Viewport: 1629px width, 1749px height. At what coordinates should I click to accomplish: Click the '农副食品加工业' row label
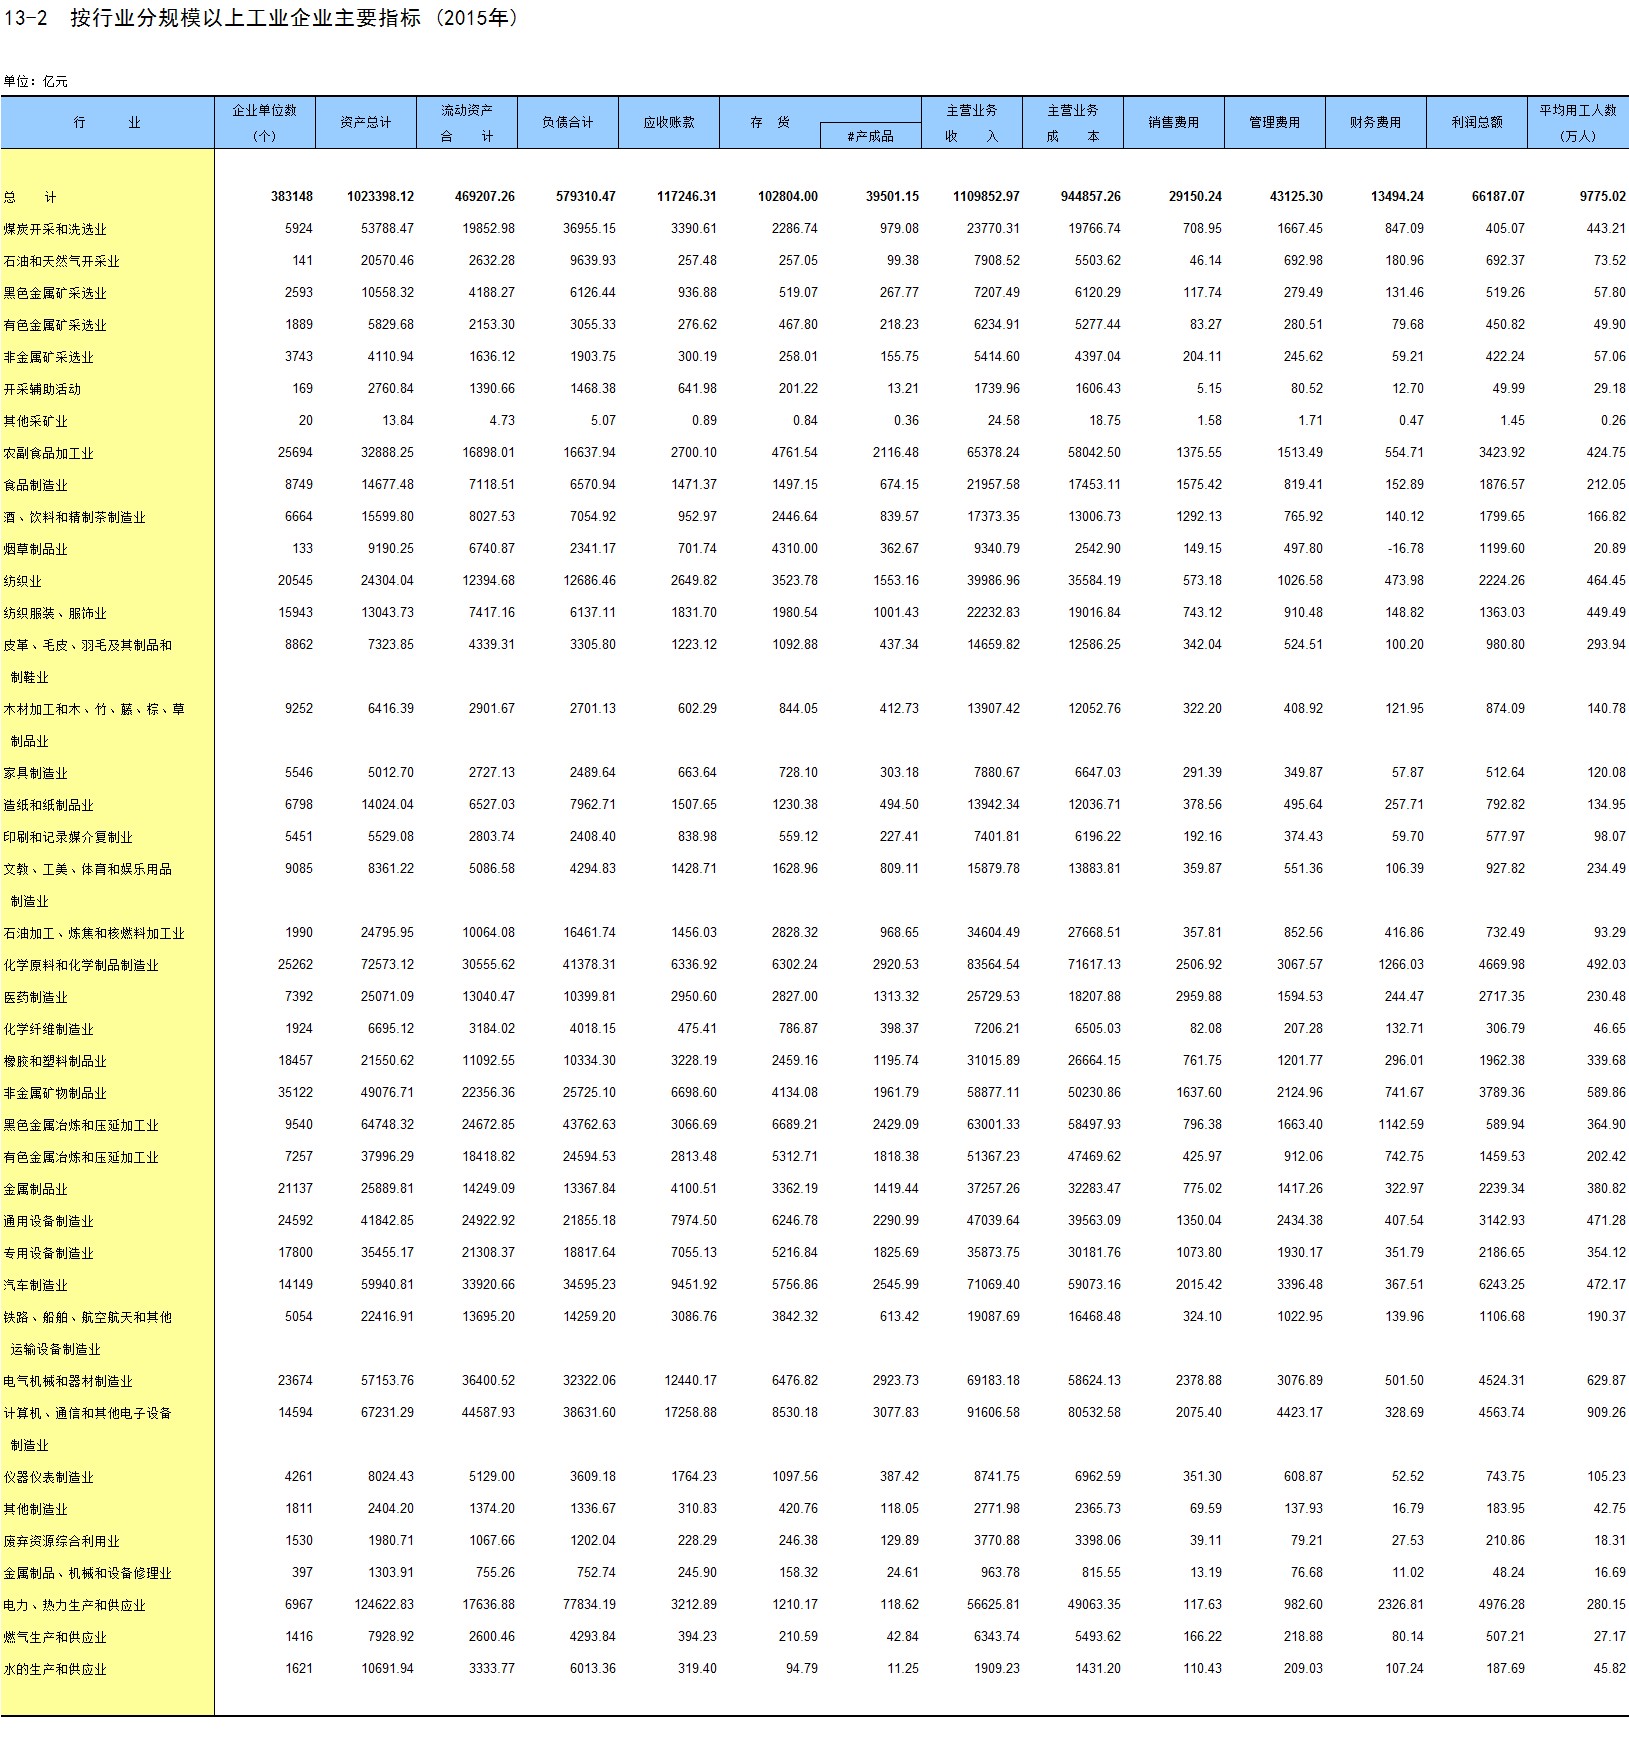(x=49, y=453)
